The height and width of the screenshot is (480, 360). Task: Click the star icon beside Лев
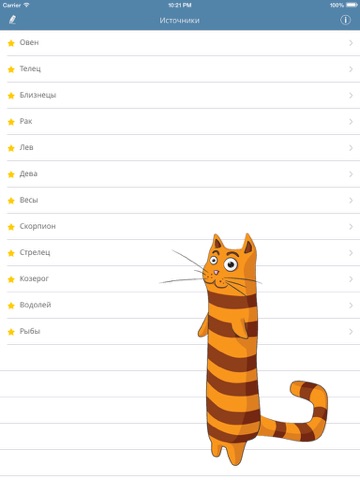coord(11,148)
